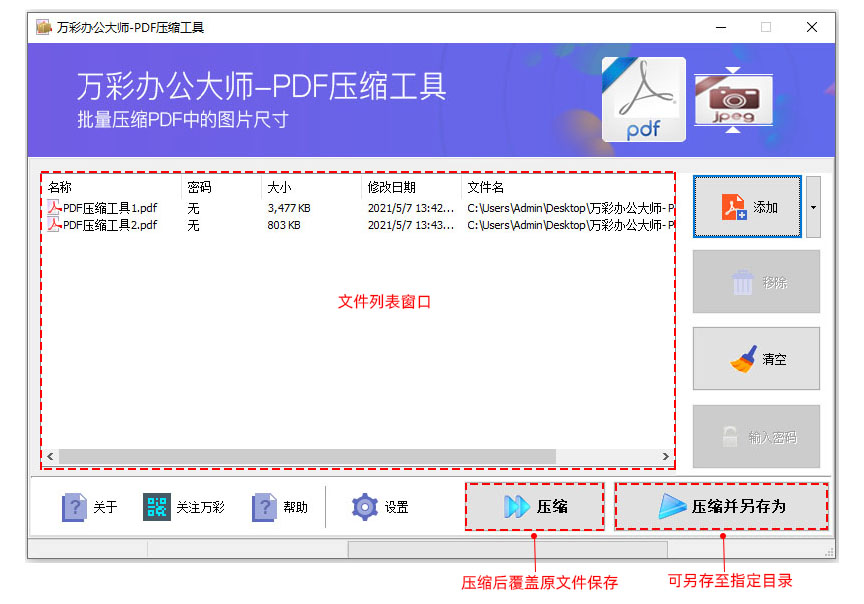
Task: Click the 无 password cell of PDF压缩工具2.pdf
Action: tap(193, 225)
